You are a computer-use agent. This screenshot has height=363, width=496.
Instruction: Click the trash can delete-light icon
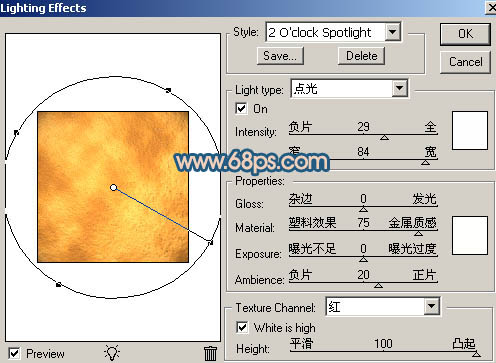coord(210,354)
